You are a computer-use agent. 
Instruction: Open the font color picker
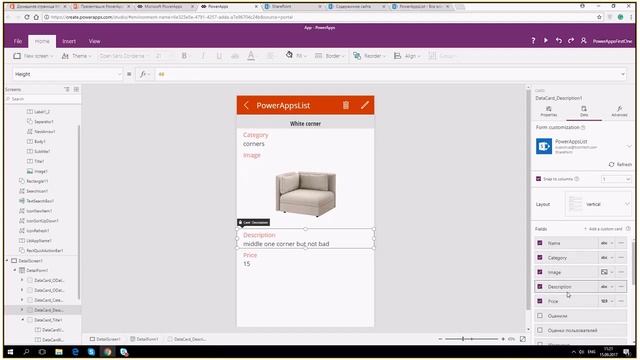[x=251, y=56]
